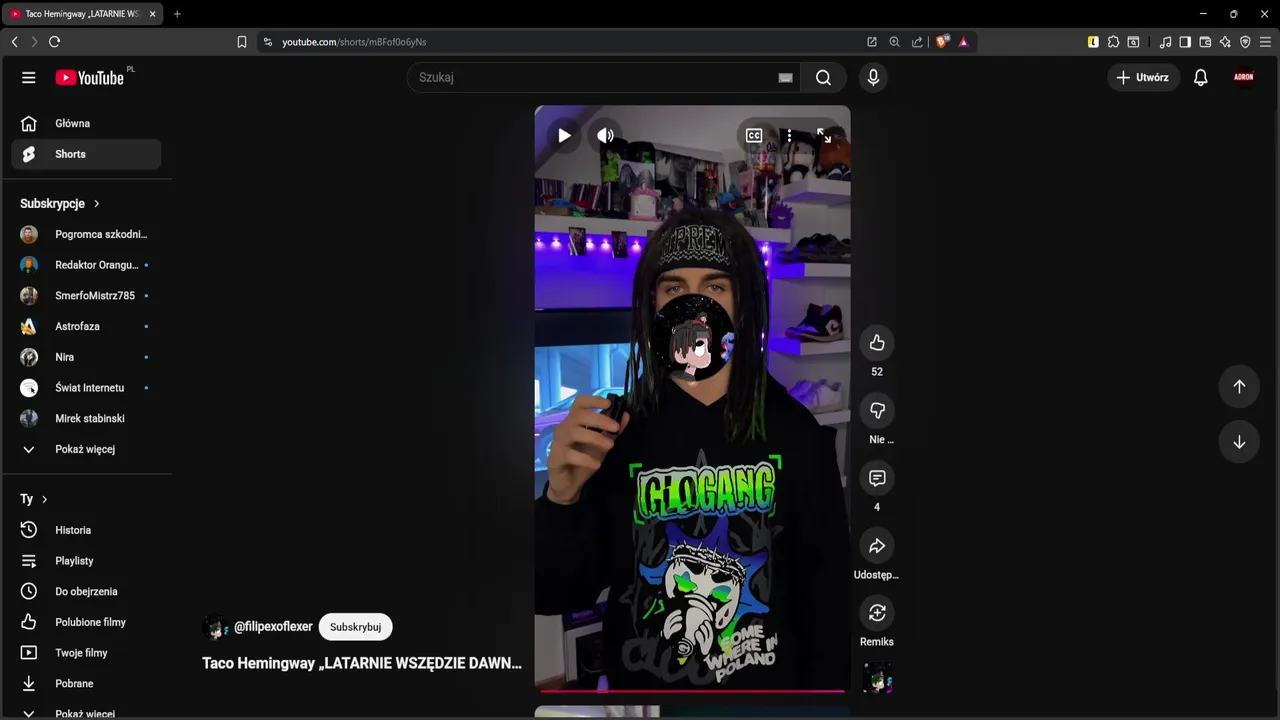Screen dimensions: 1280x720
Task: Open Pobrane downloads
Action: point(86,684)
